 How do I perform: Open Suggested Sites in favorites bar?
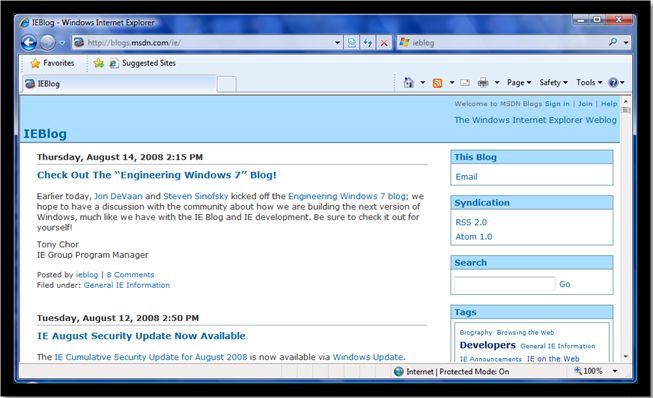(x=143, y=63)
